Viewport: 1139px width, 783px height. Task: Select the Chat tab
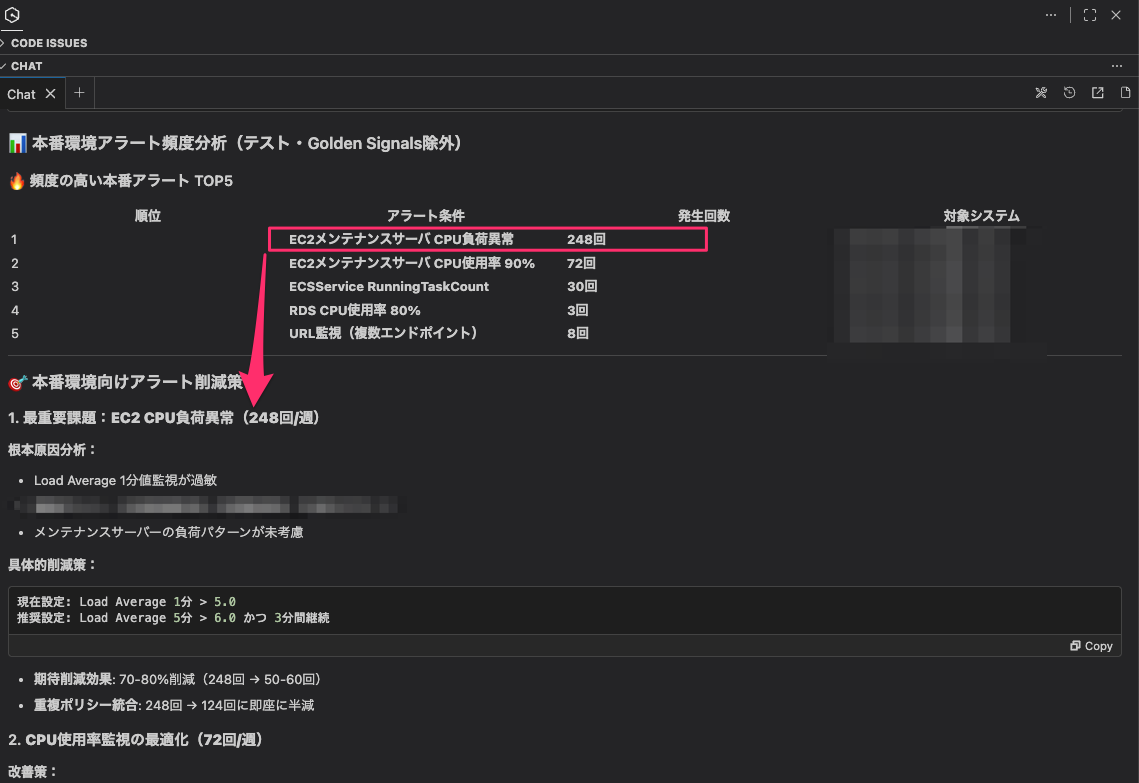(x=21, y=94)
